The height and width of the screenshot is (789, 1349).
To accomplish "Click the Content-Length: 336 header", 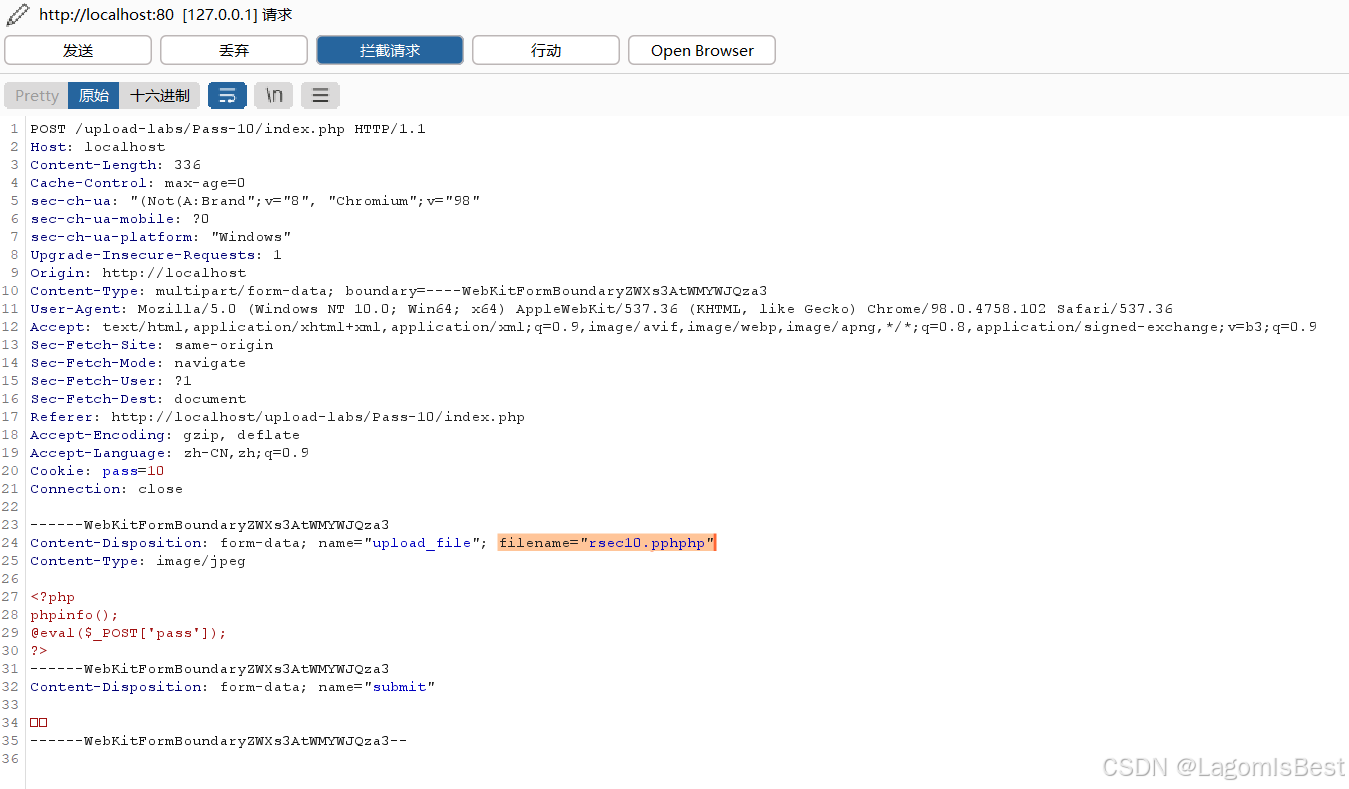I will [116, 165].
